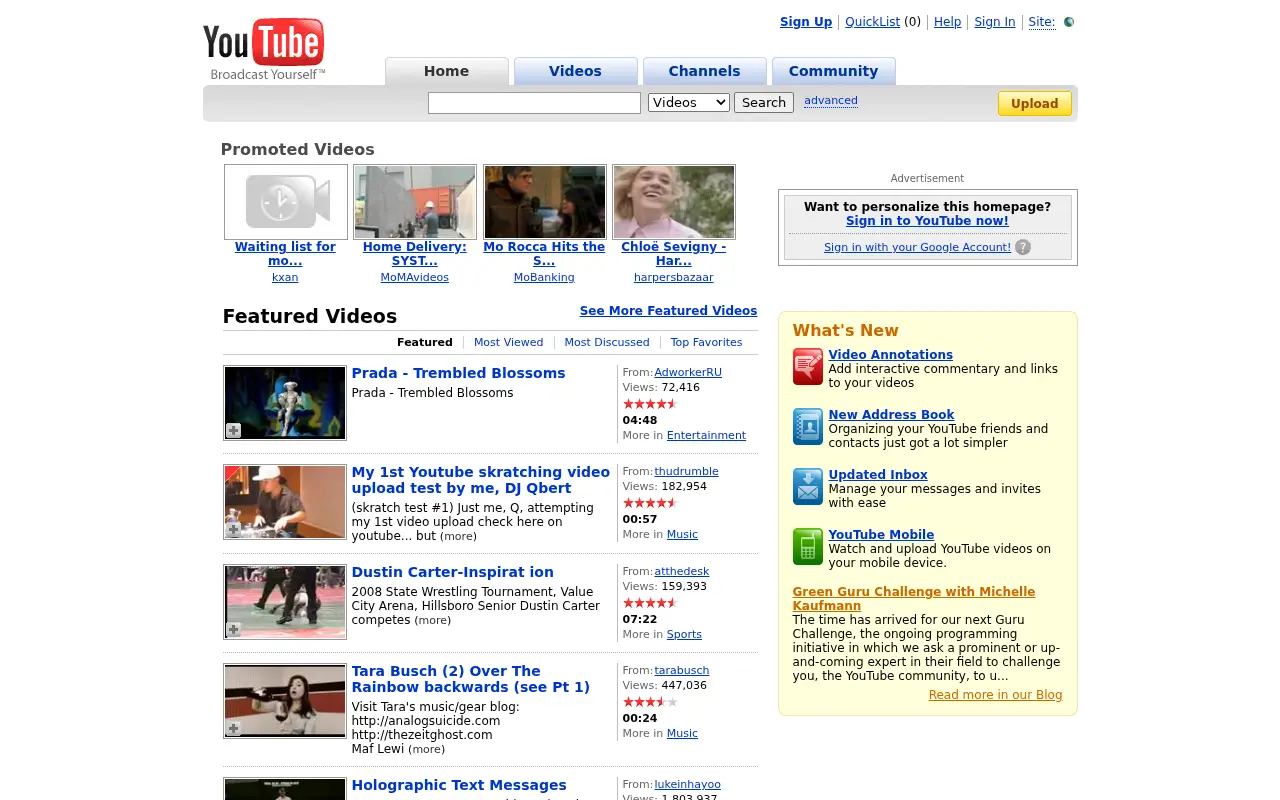This screenshot has height=800, width=1280.
Task: Click the search text input field
Action: pyautogui.click(x=534, y=103)
